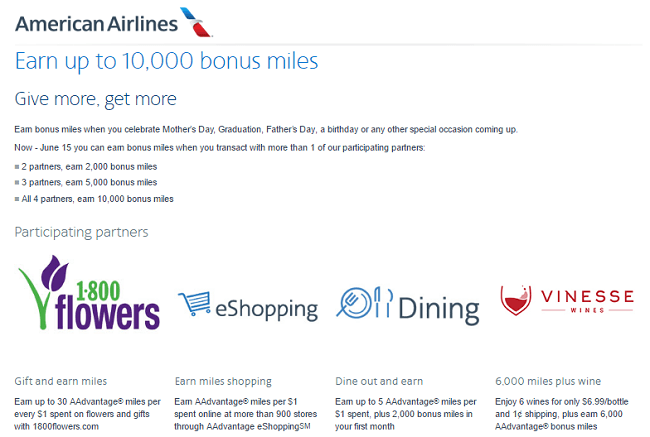Click the 1800flowers.com description text
This screenshot has width=650, height=437.
87,414
